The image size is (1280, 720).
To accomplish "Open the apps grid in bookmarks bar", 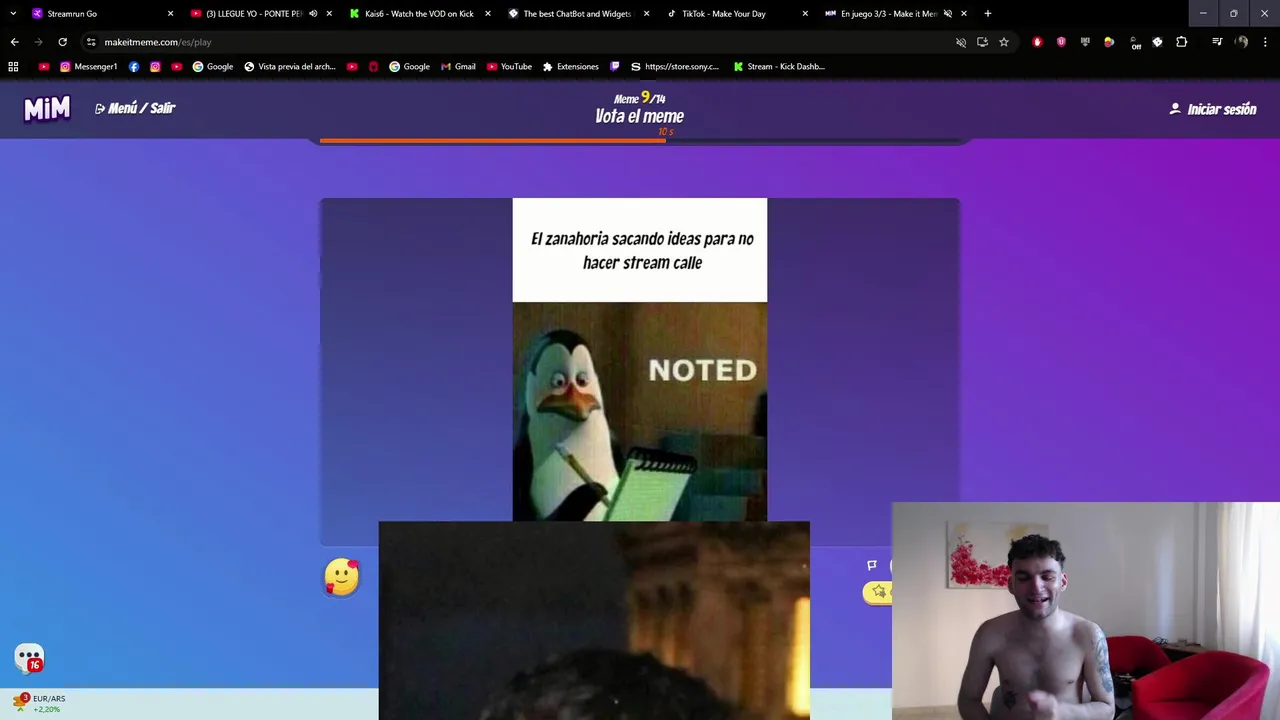I will coord(13,67).
